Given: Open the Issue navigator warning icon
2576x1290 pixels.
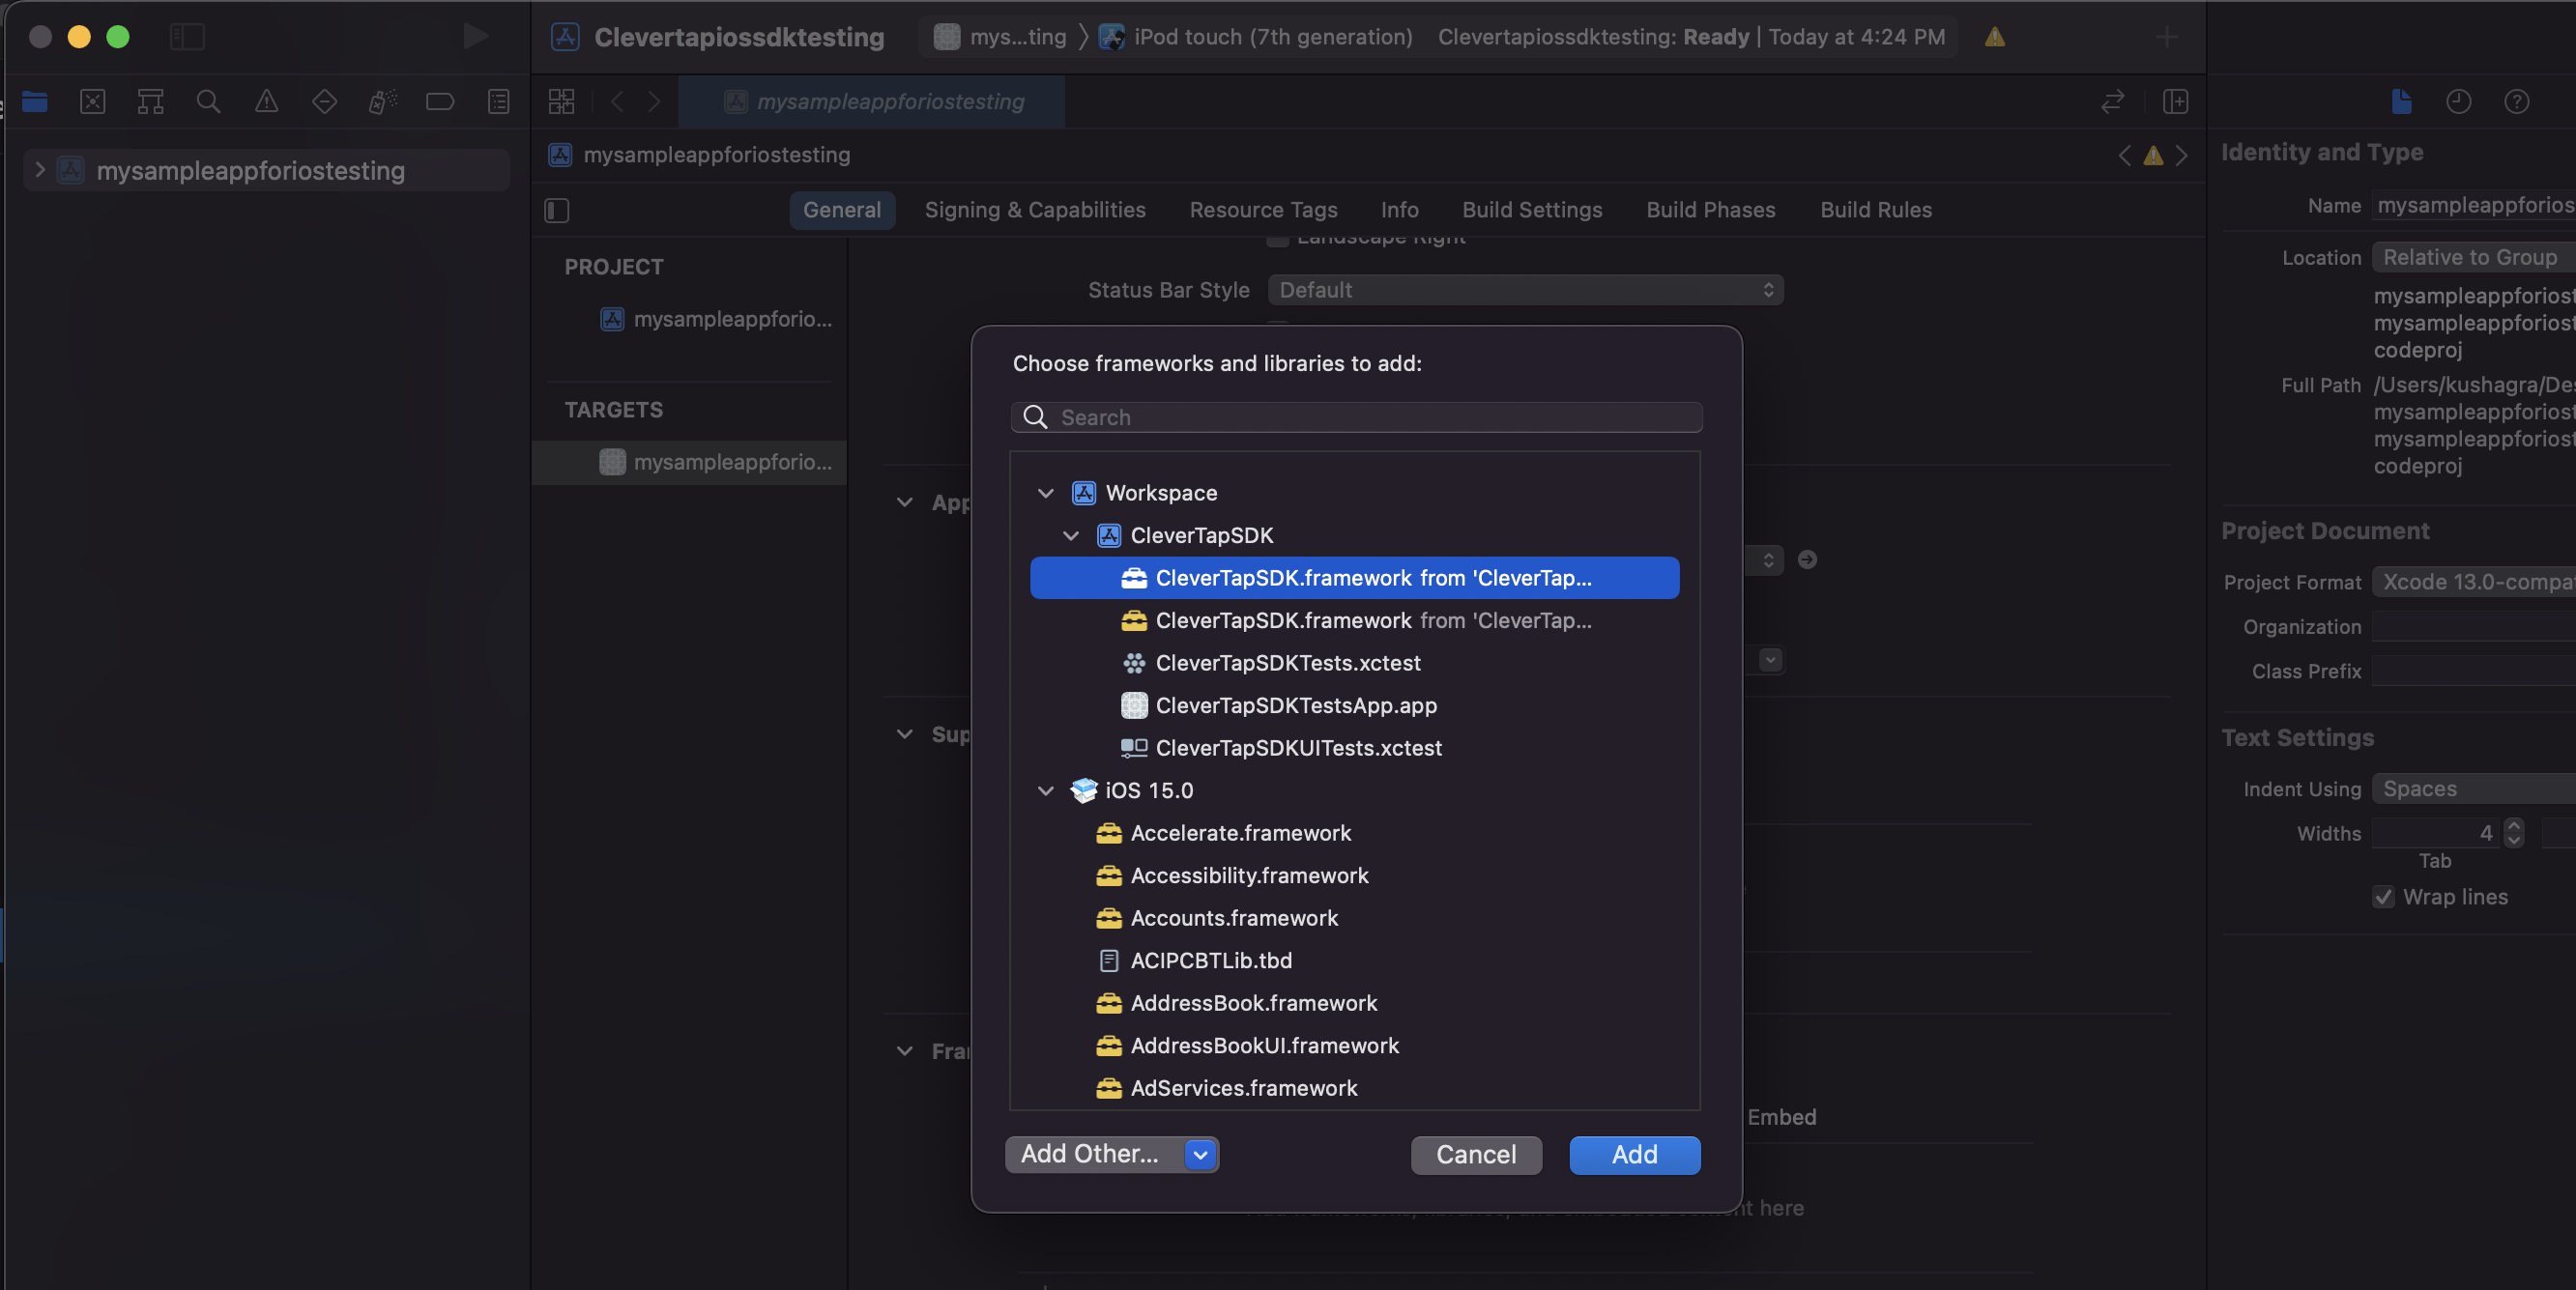Looking at the screenshot, I should coord(266,101).
